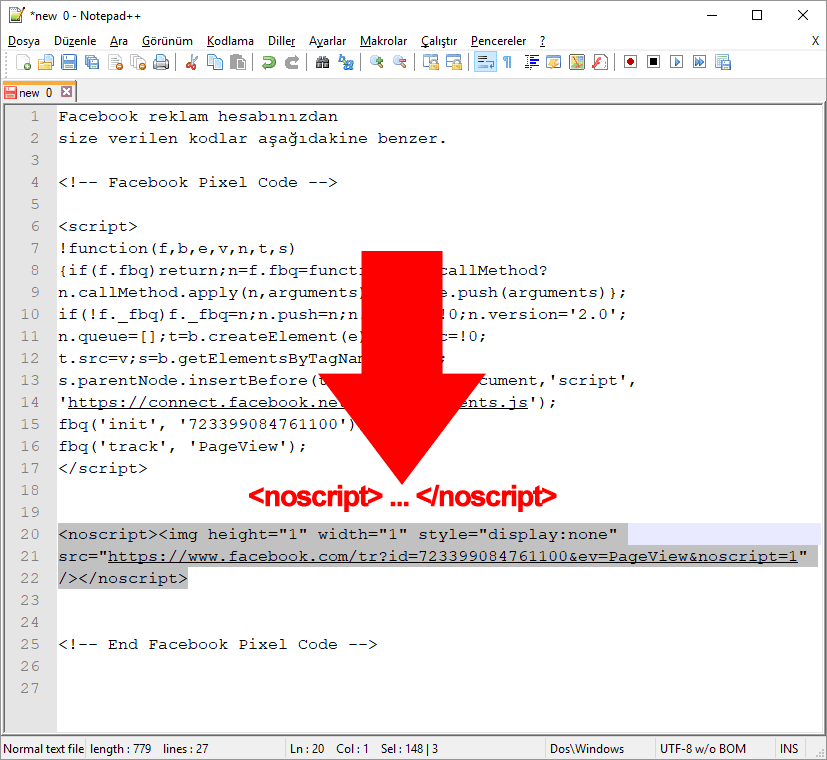Image resolution: width=827 pixels, height=760 pixels.
Task: Play the recorded macro
Action: [677, 63]
